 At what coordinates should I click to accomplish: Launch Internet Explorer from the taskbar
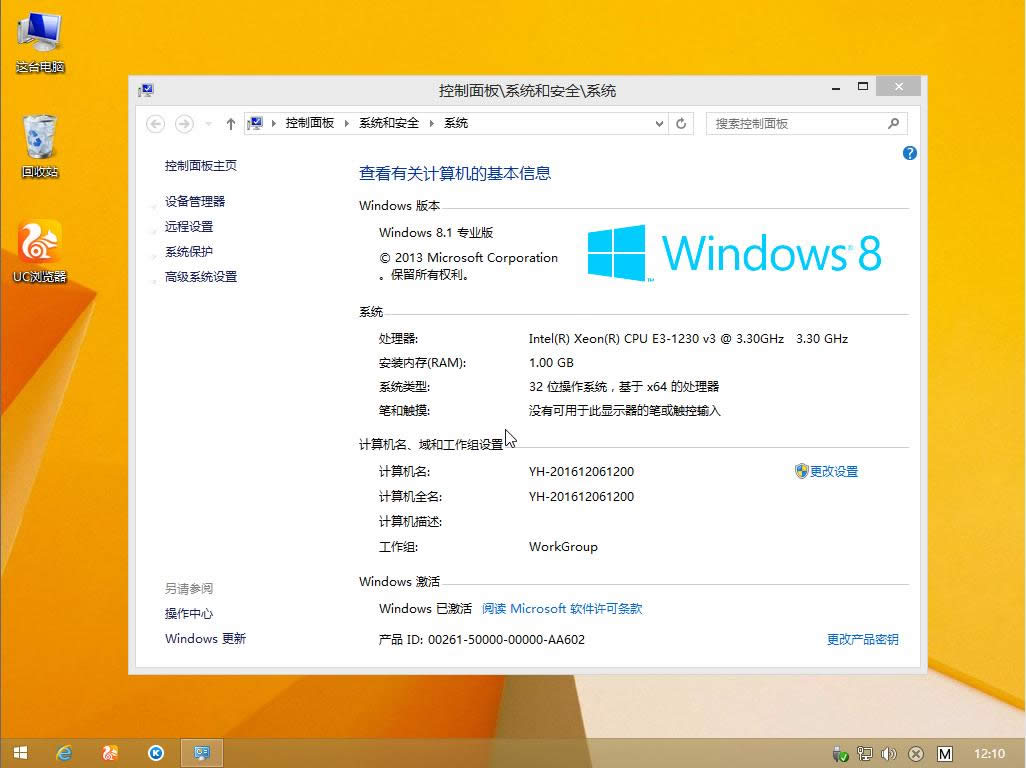click(x=64, y=753)
